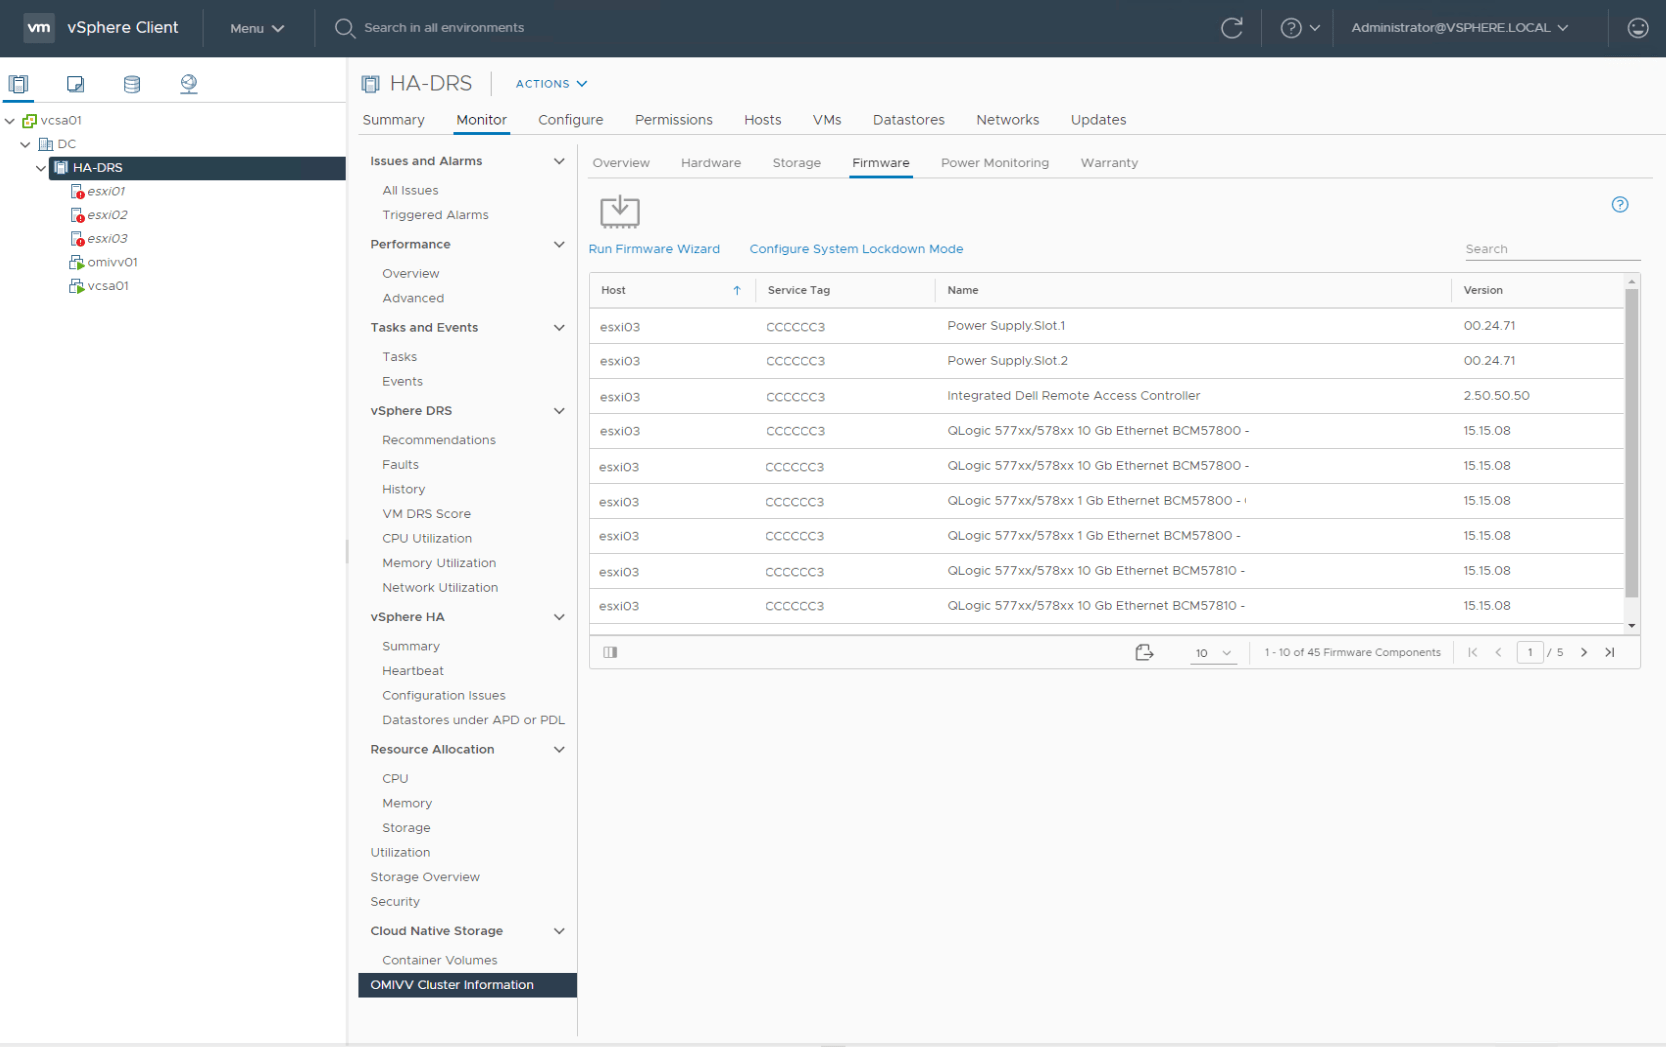Viewport: 1666px width, 1047px height.
Task: Select the Integrated Dell Remote Access Controller row
Action: click(x=1106, y=396)
